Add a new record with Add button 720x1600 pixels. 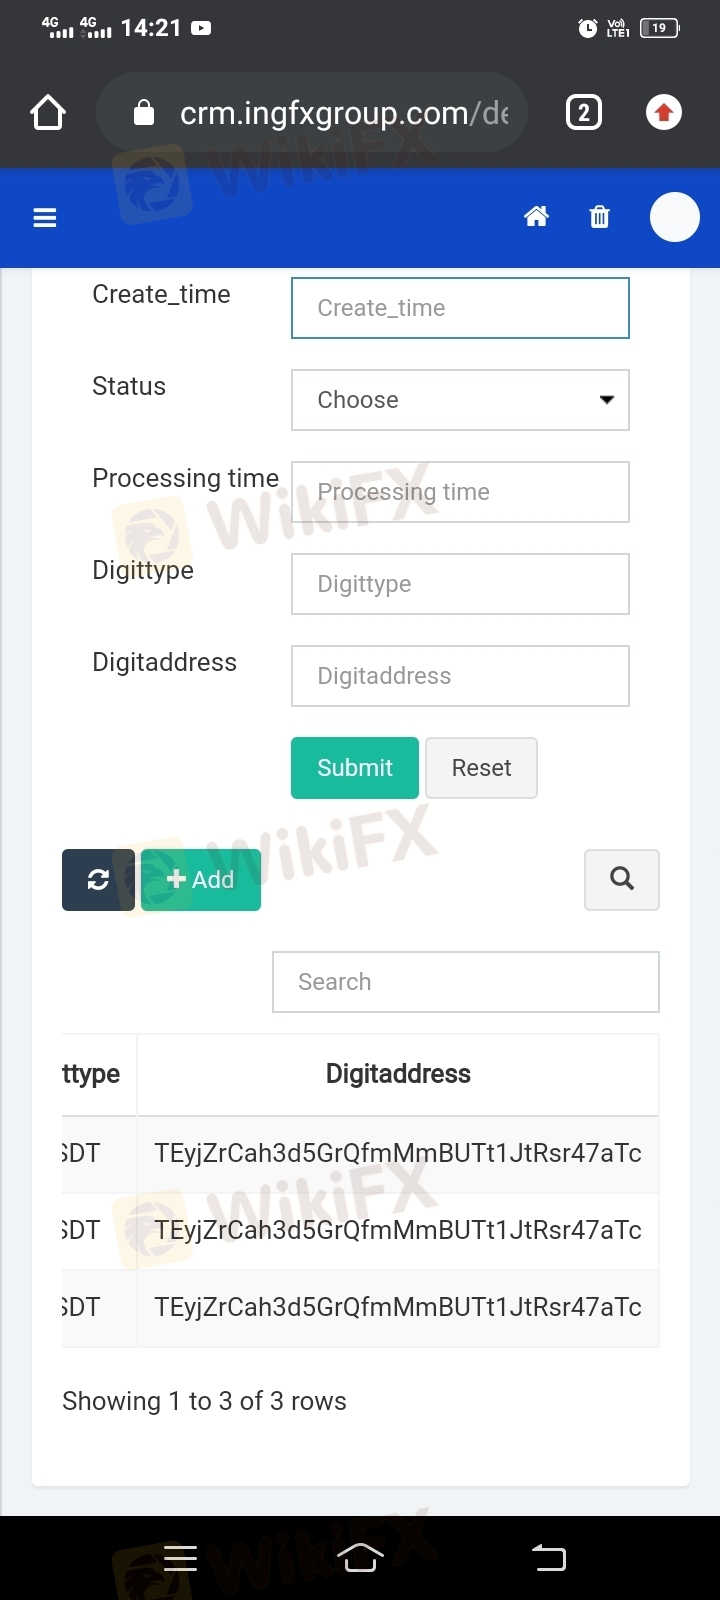(201, 880)
